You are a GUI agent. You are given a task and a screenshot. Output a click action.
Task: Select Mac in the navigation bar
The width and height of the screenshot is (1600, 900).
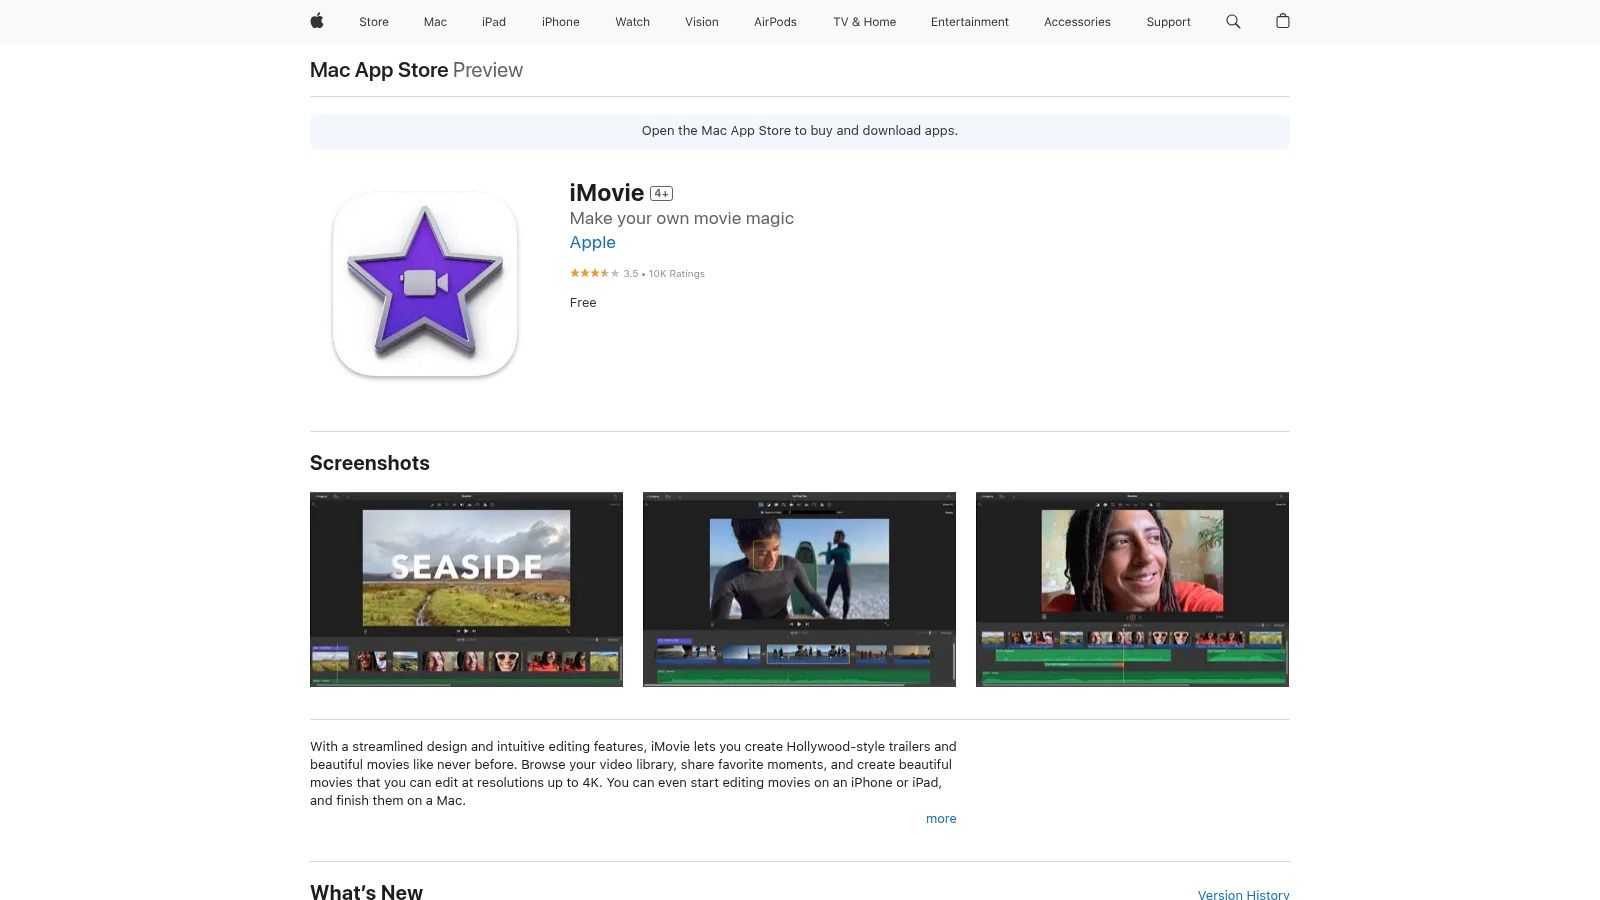pos(435,21)
